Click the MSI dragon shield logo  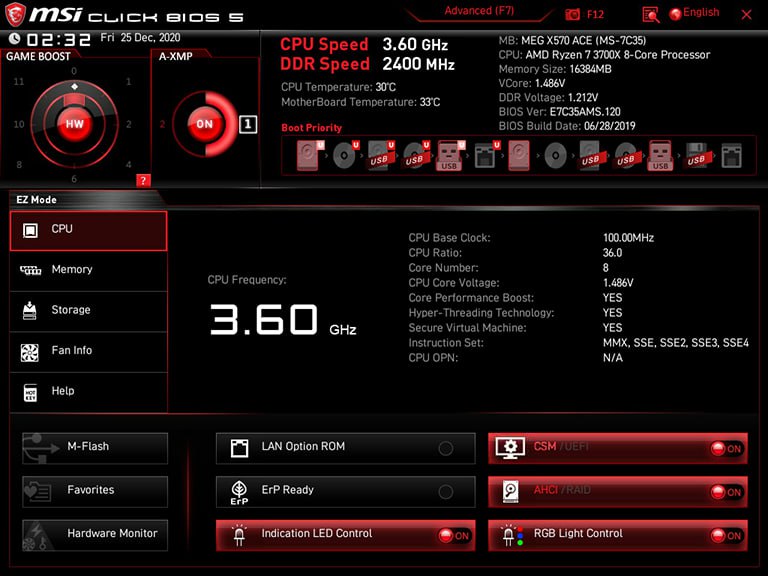(15, 15)
